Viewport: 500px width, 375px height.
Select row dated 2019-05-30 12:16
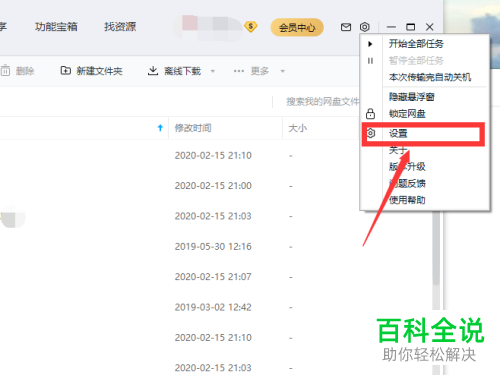[x=213, y=247]
